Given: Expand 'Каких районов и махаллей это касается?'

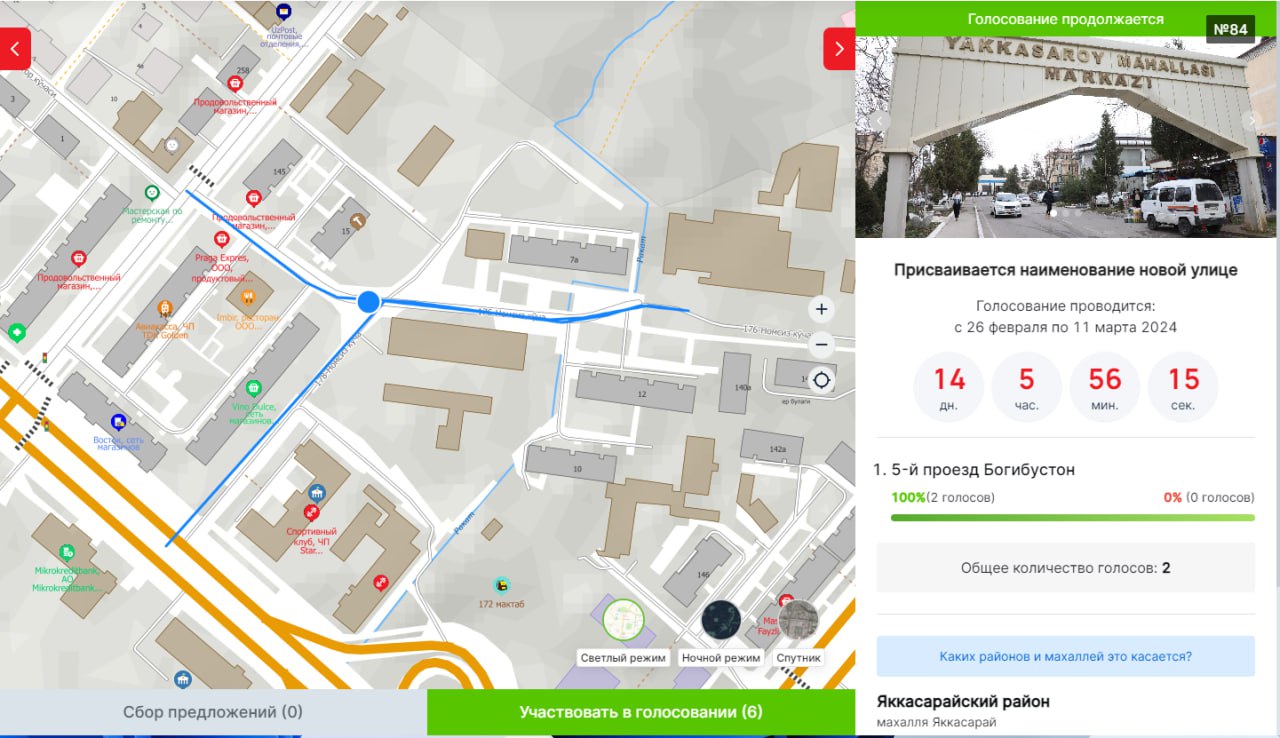Looking at the screenshot, I should click(1065, 657).
